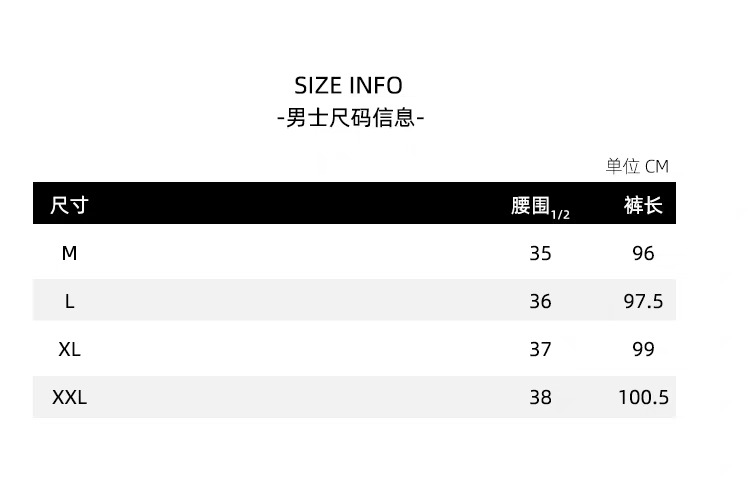This screenshot has width=750, height=502.
Task: Select the L size label
Action: point(69,301)
